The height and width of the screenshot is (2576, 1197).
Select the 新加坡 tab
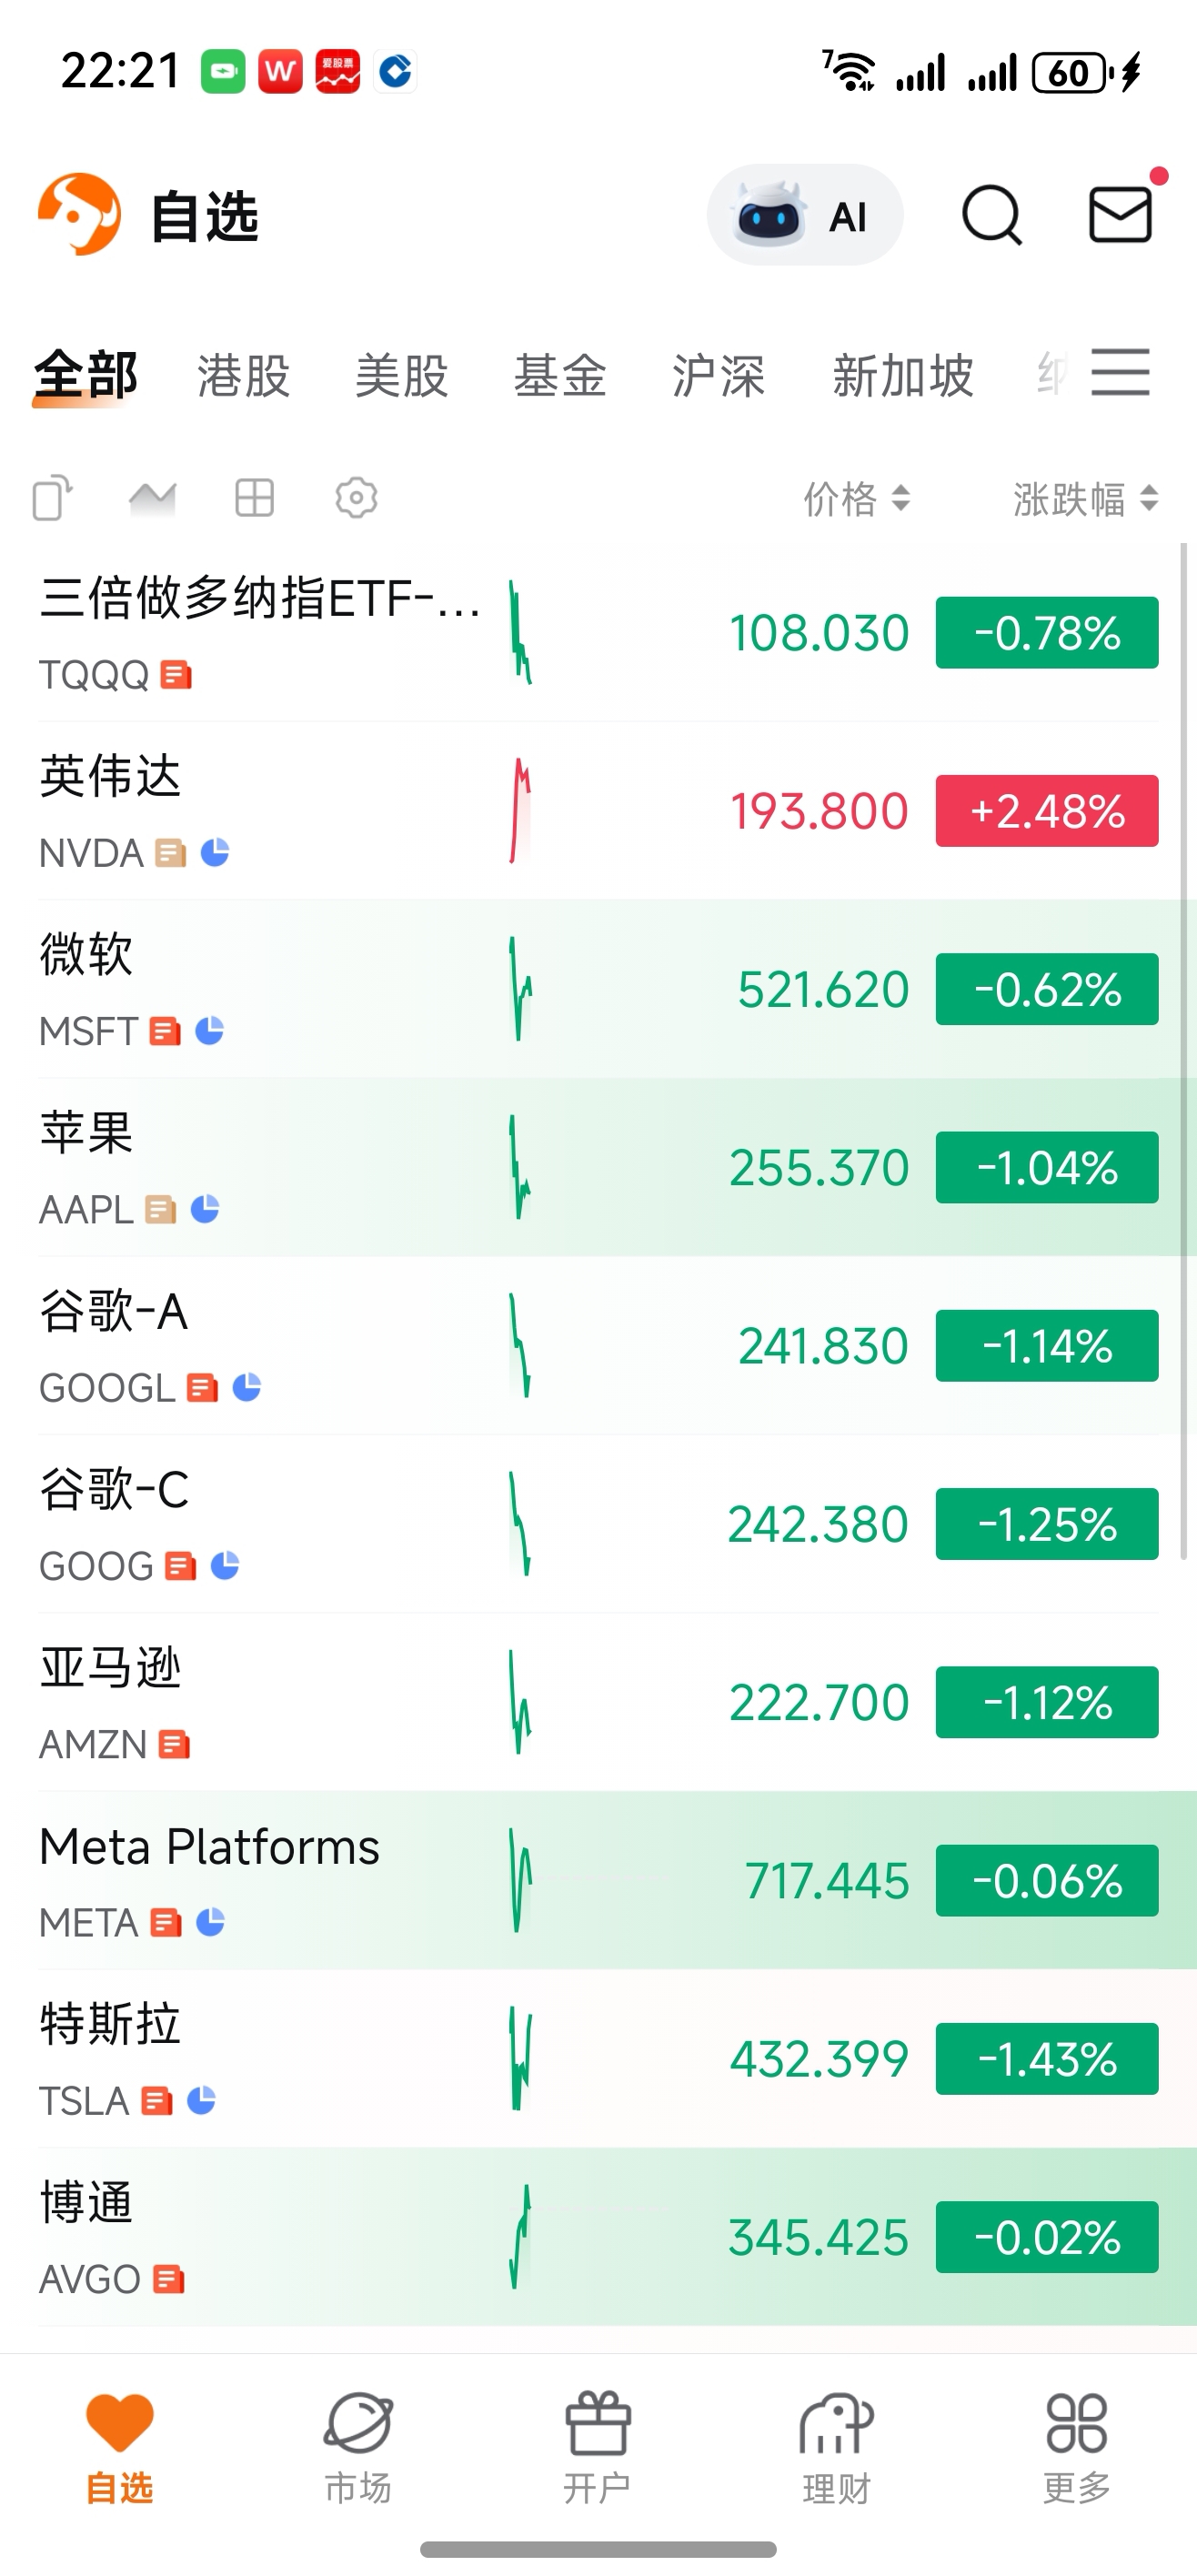pyautogui.click(x=903, y=376)
